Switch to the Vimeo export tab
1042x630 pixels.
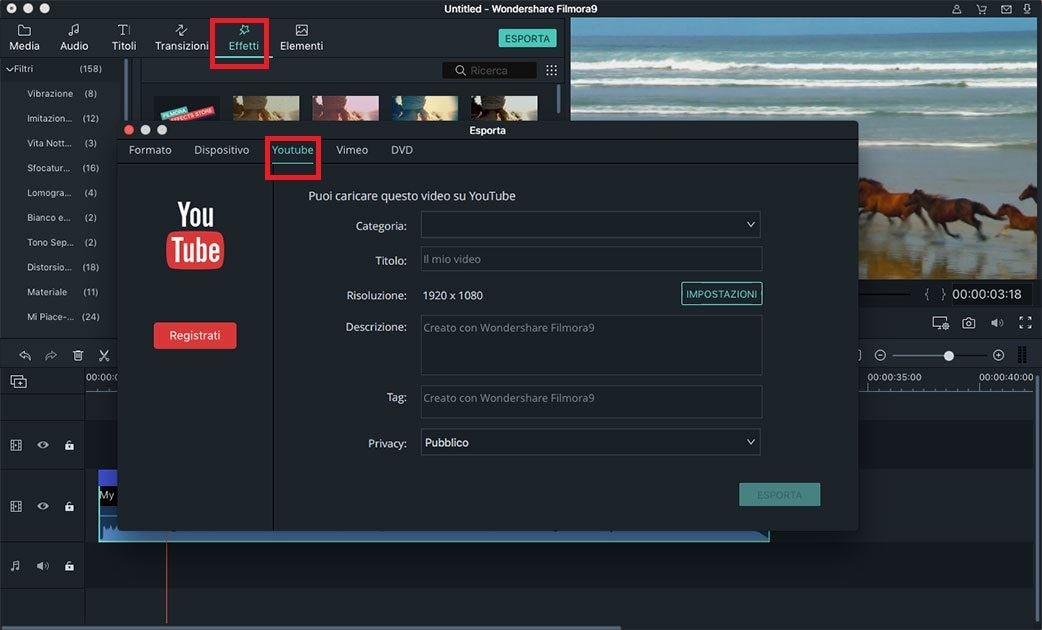coord(352,150)
